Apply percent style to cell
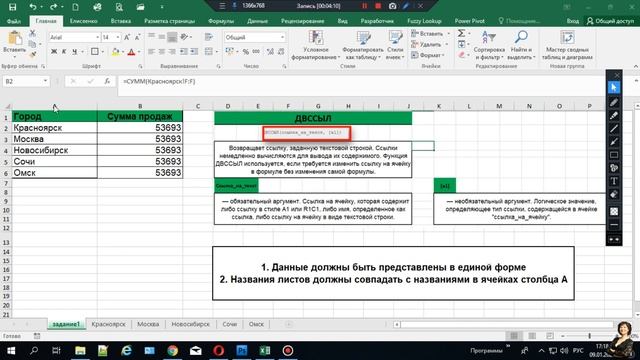 246,51
